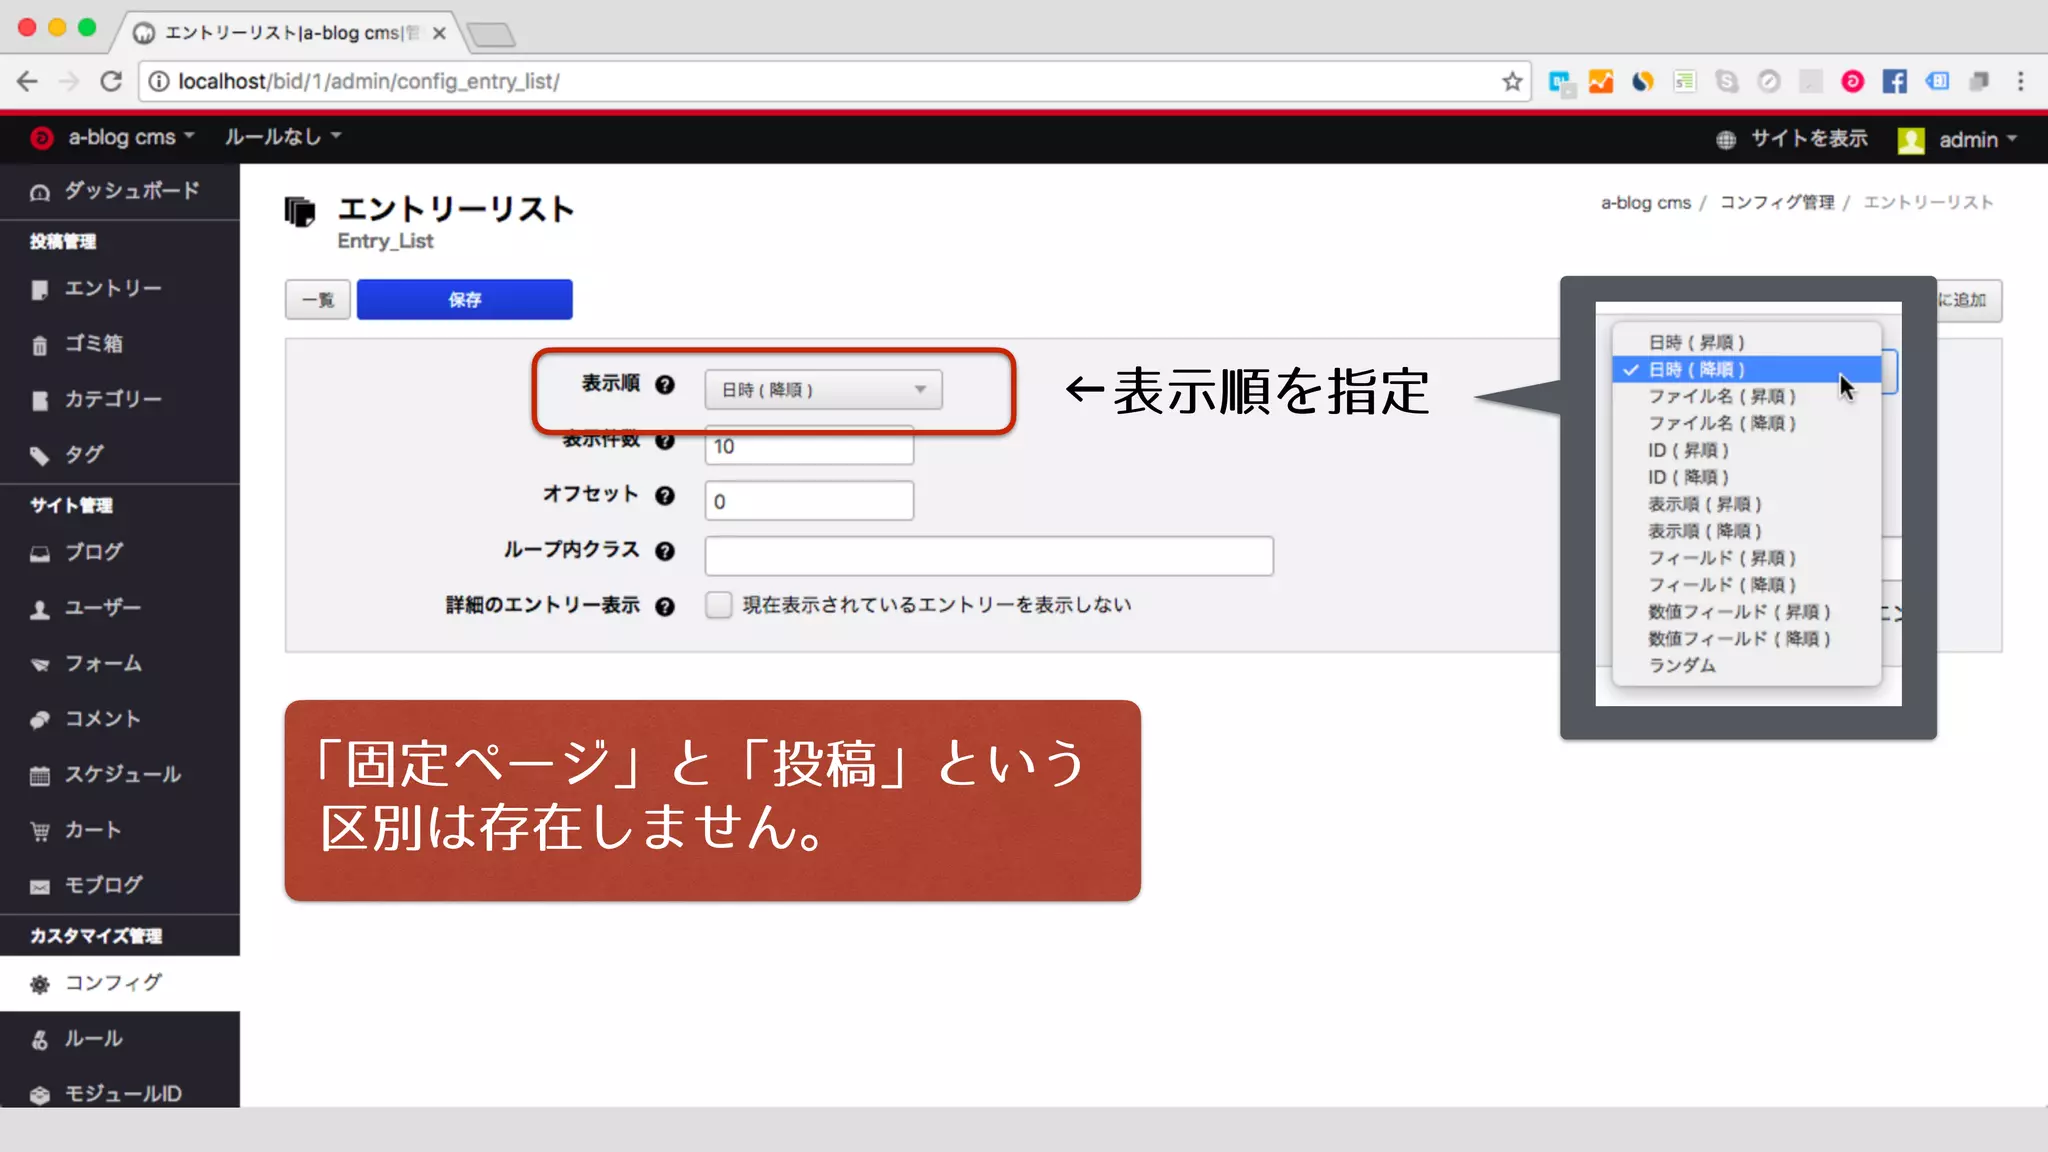
Task: Open the 表示順 dropdown
Action: pyautogui.click(x=823, y=389)
